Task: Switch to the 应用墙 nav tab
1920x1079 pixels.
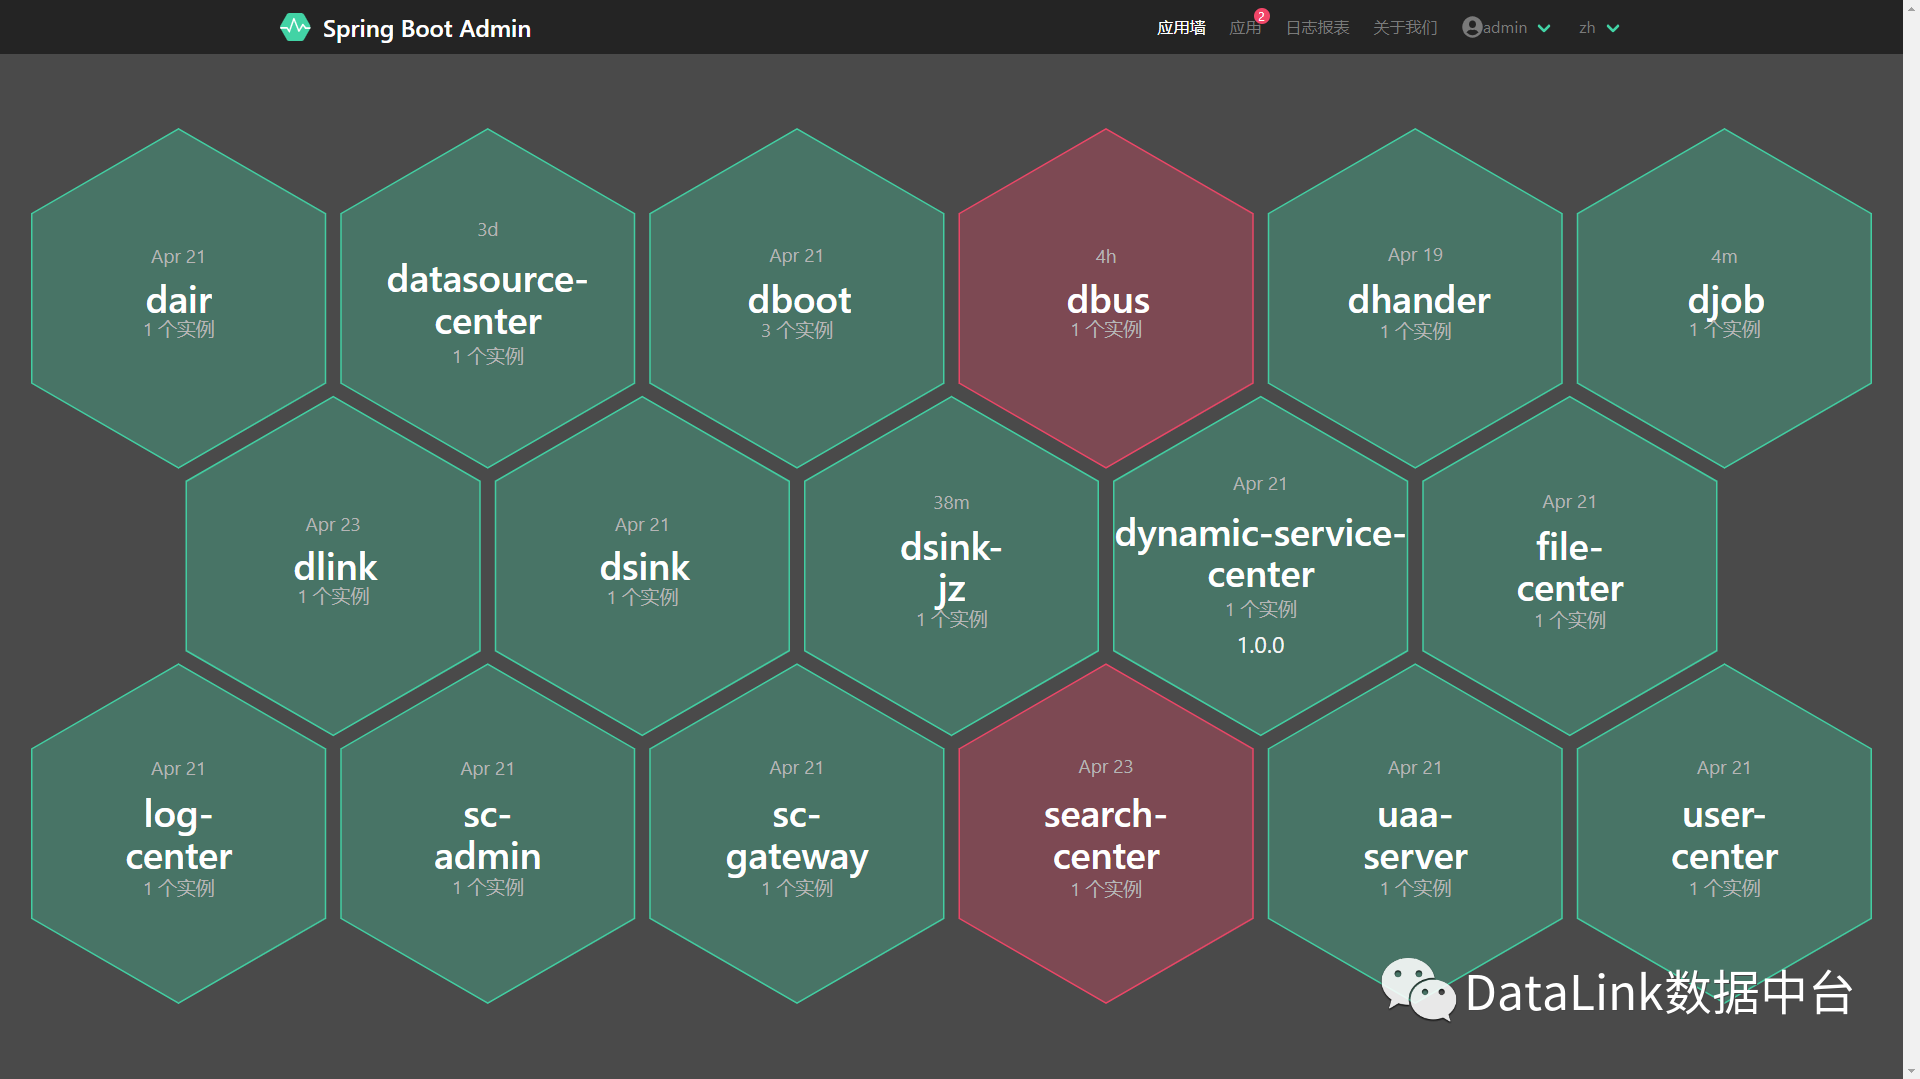Action: 1181,28
